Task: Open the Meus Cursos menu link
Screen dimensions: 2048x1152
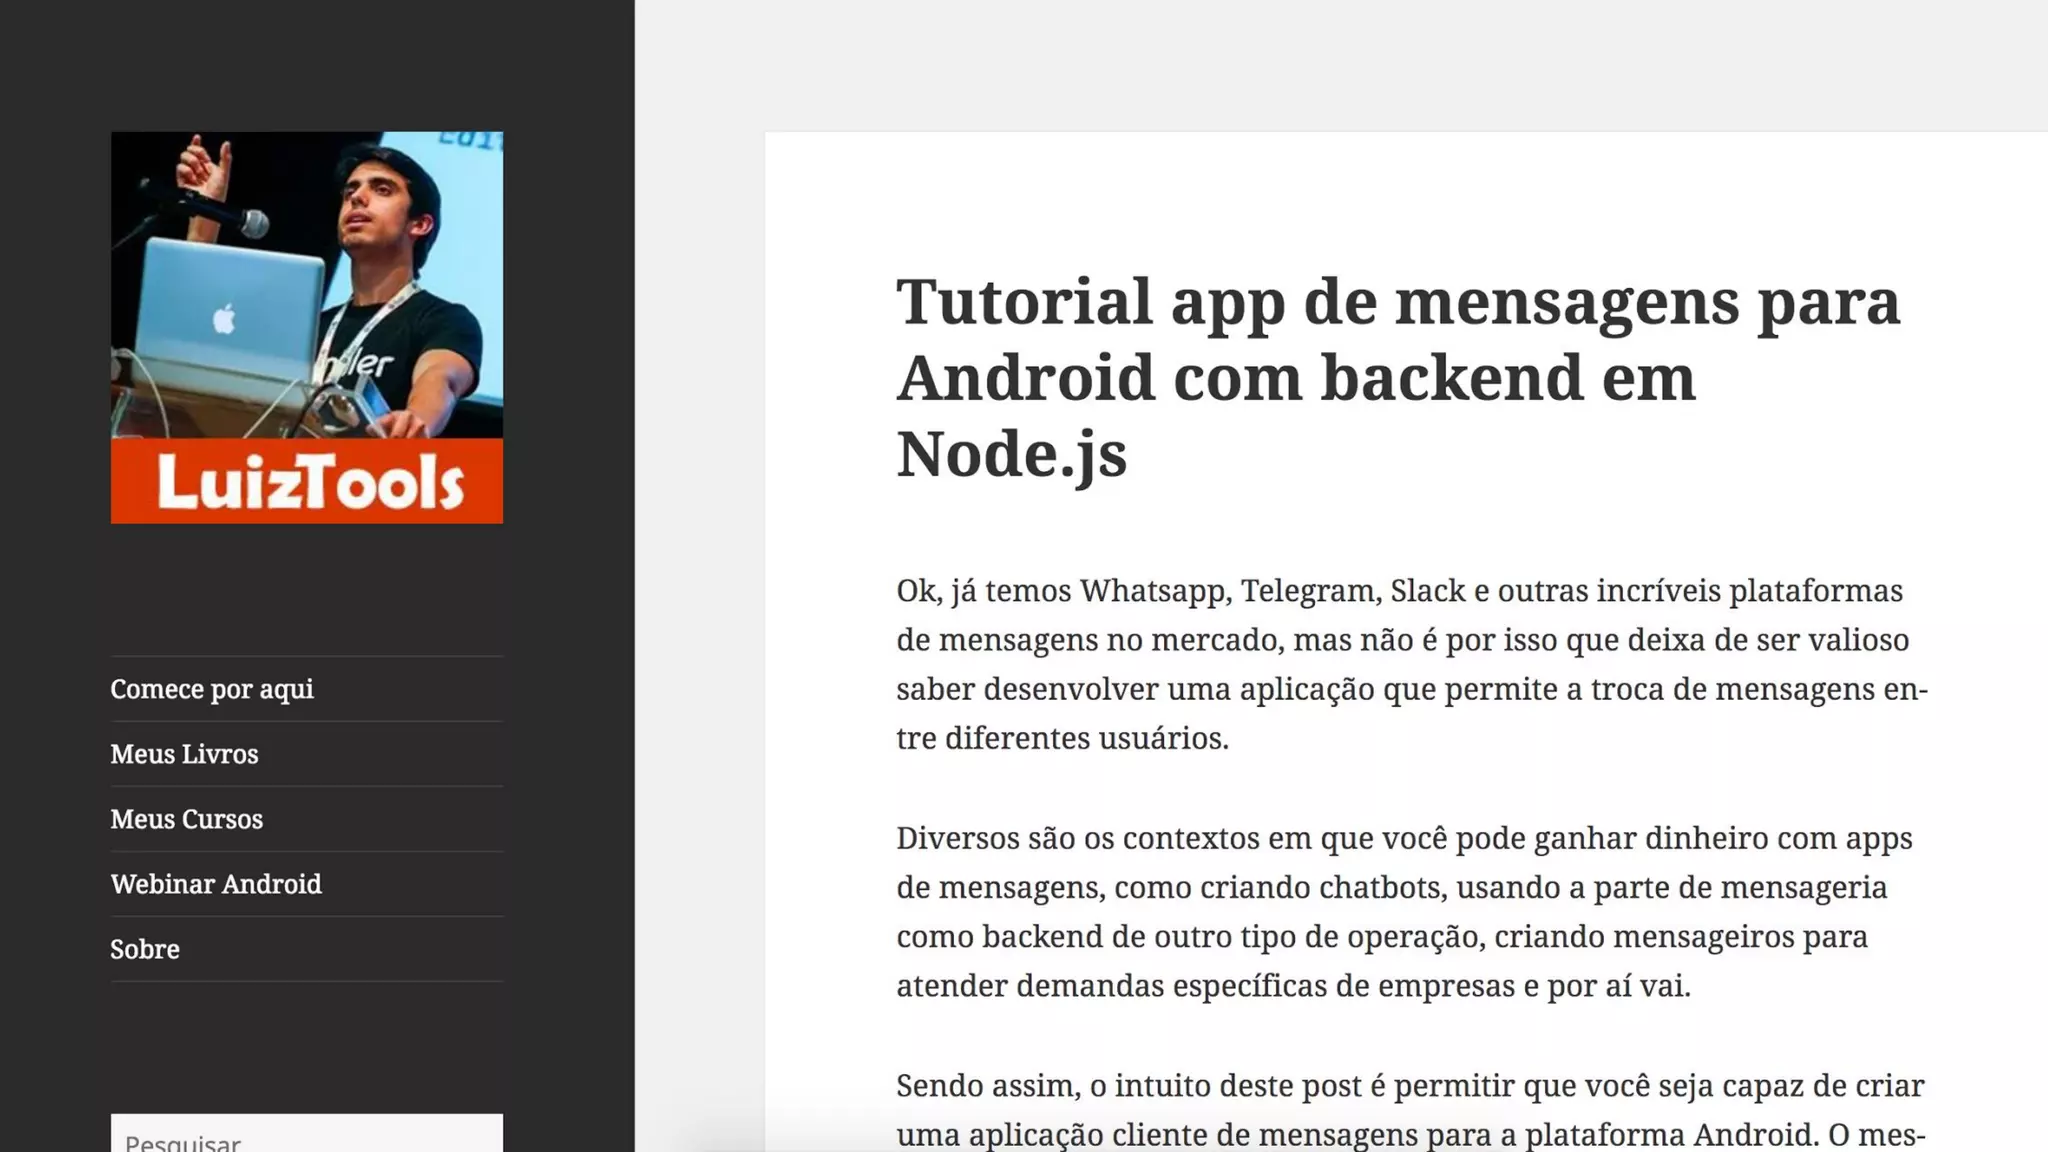Action: coord(186,819)
